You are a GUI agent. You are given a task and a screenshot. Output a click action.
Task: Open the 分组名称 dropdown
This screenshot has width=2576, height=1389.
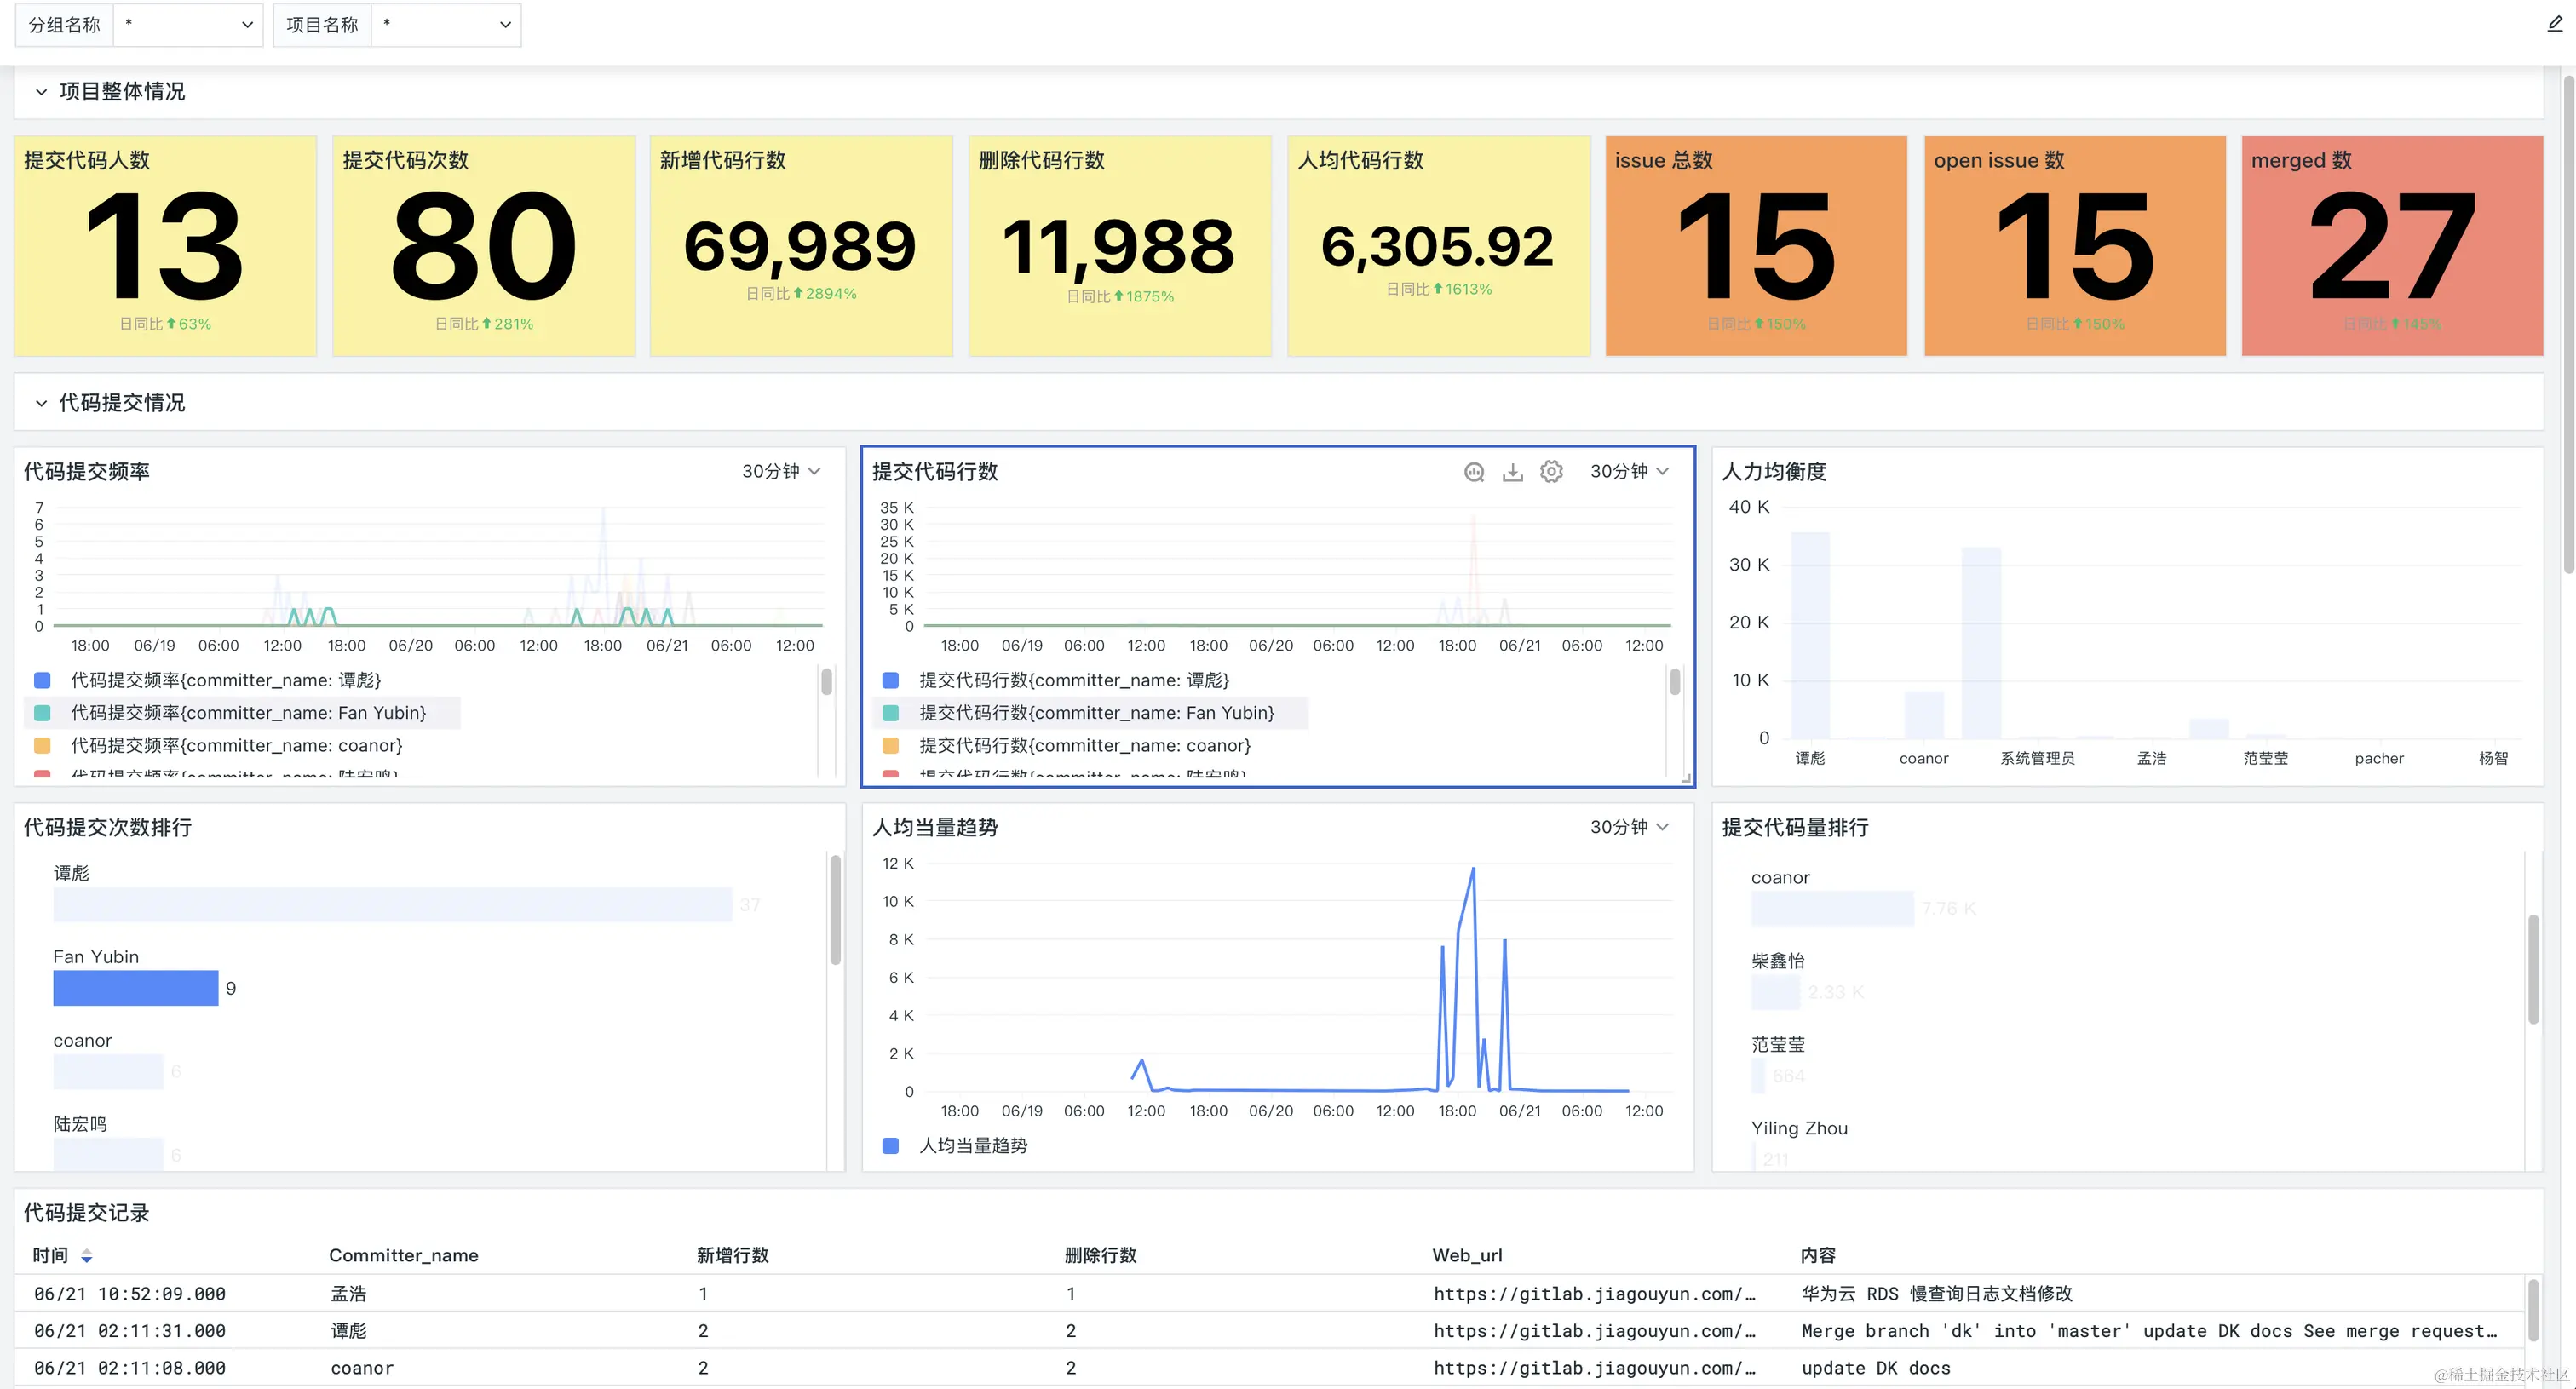188,25
